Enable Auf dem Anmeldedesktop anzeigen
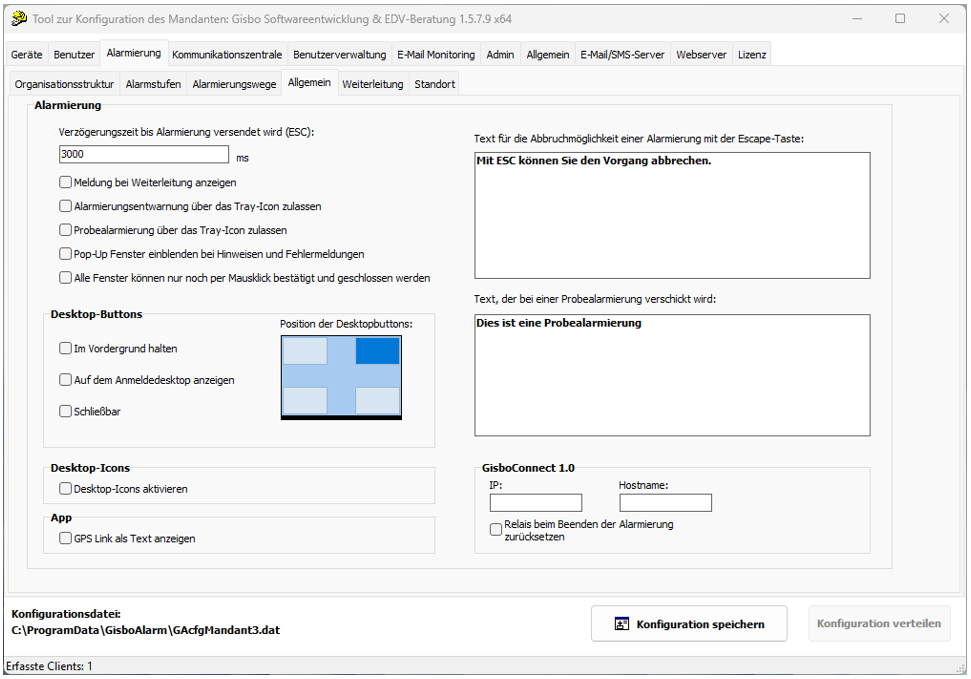 pos(65,380)
